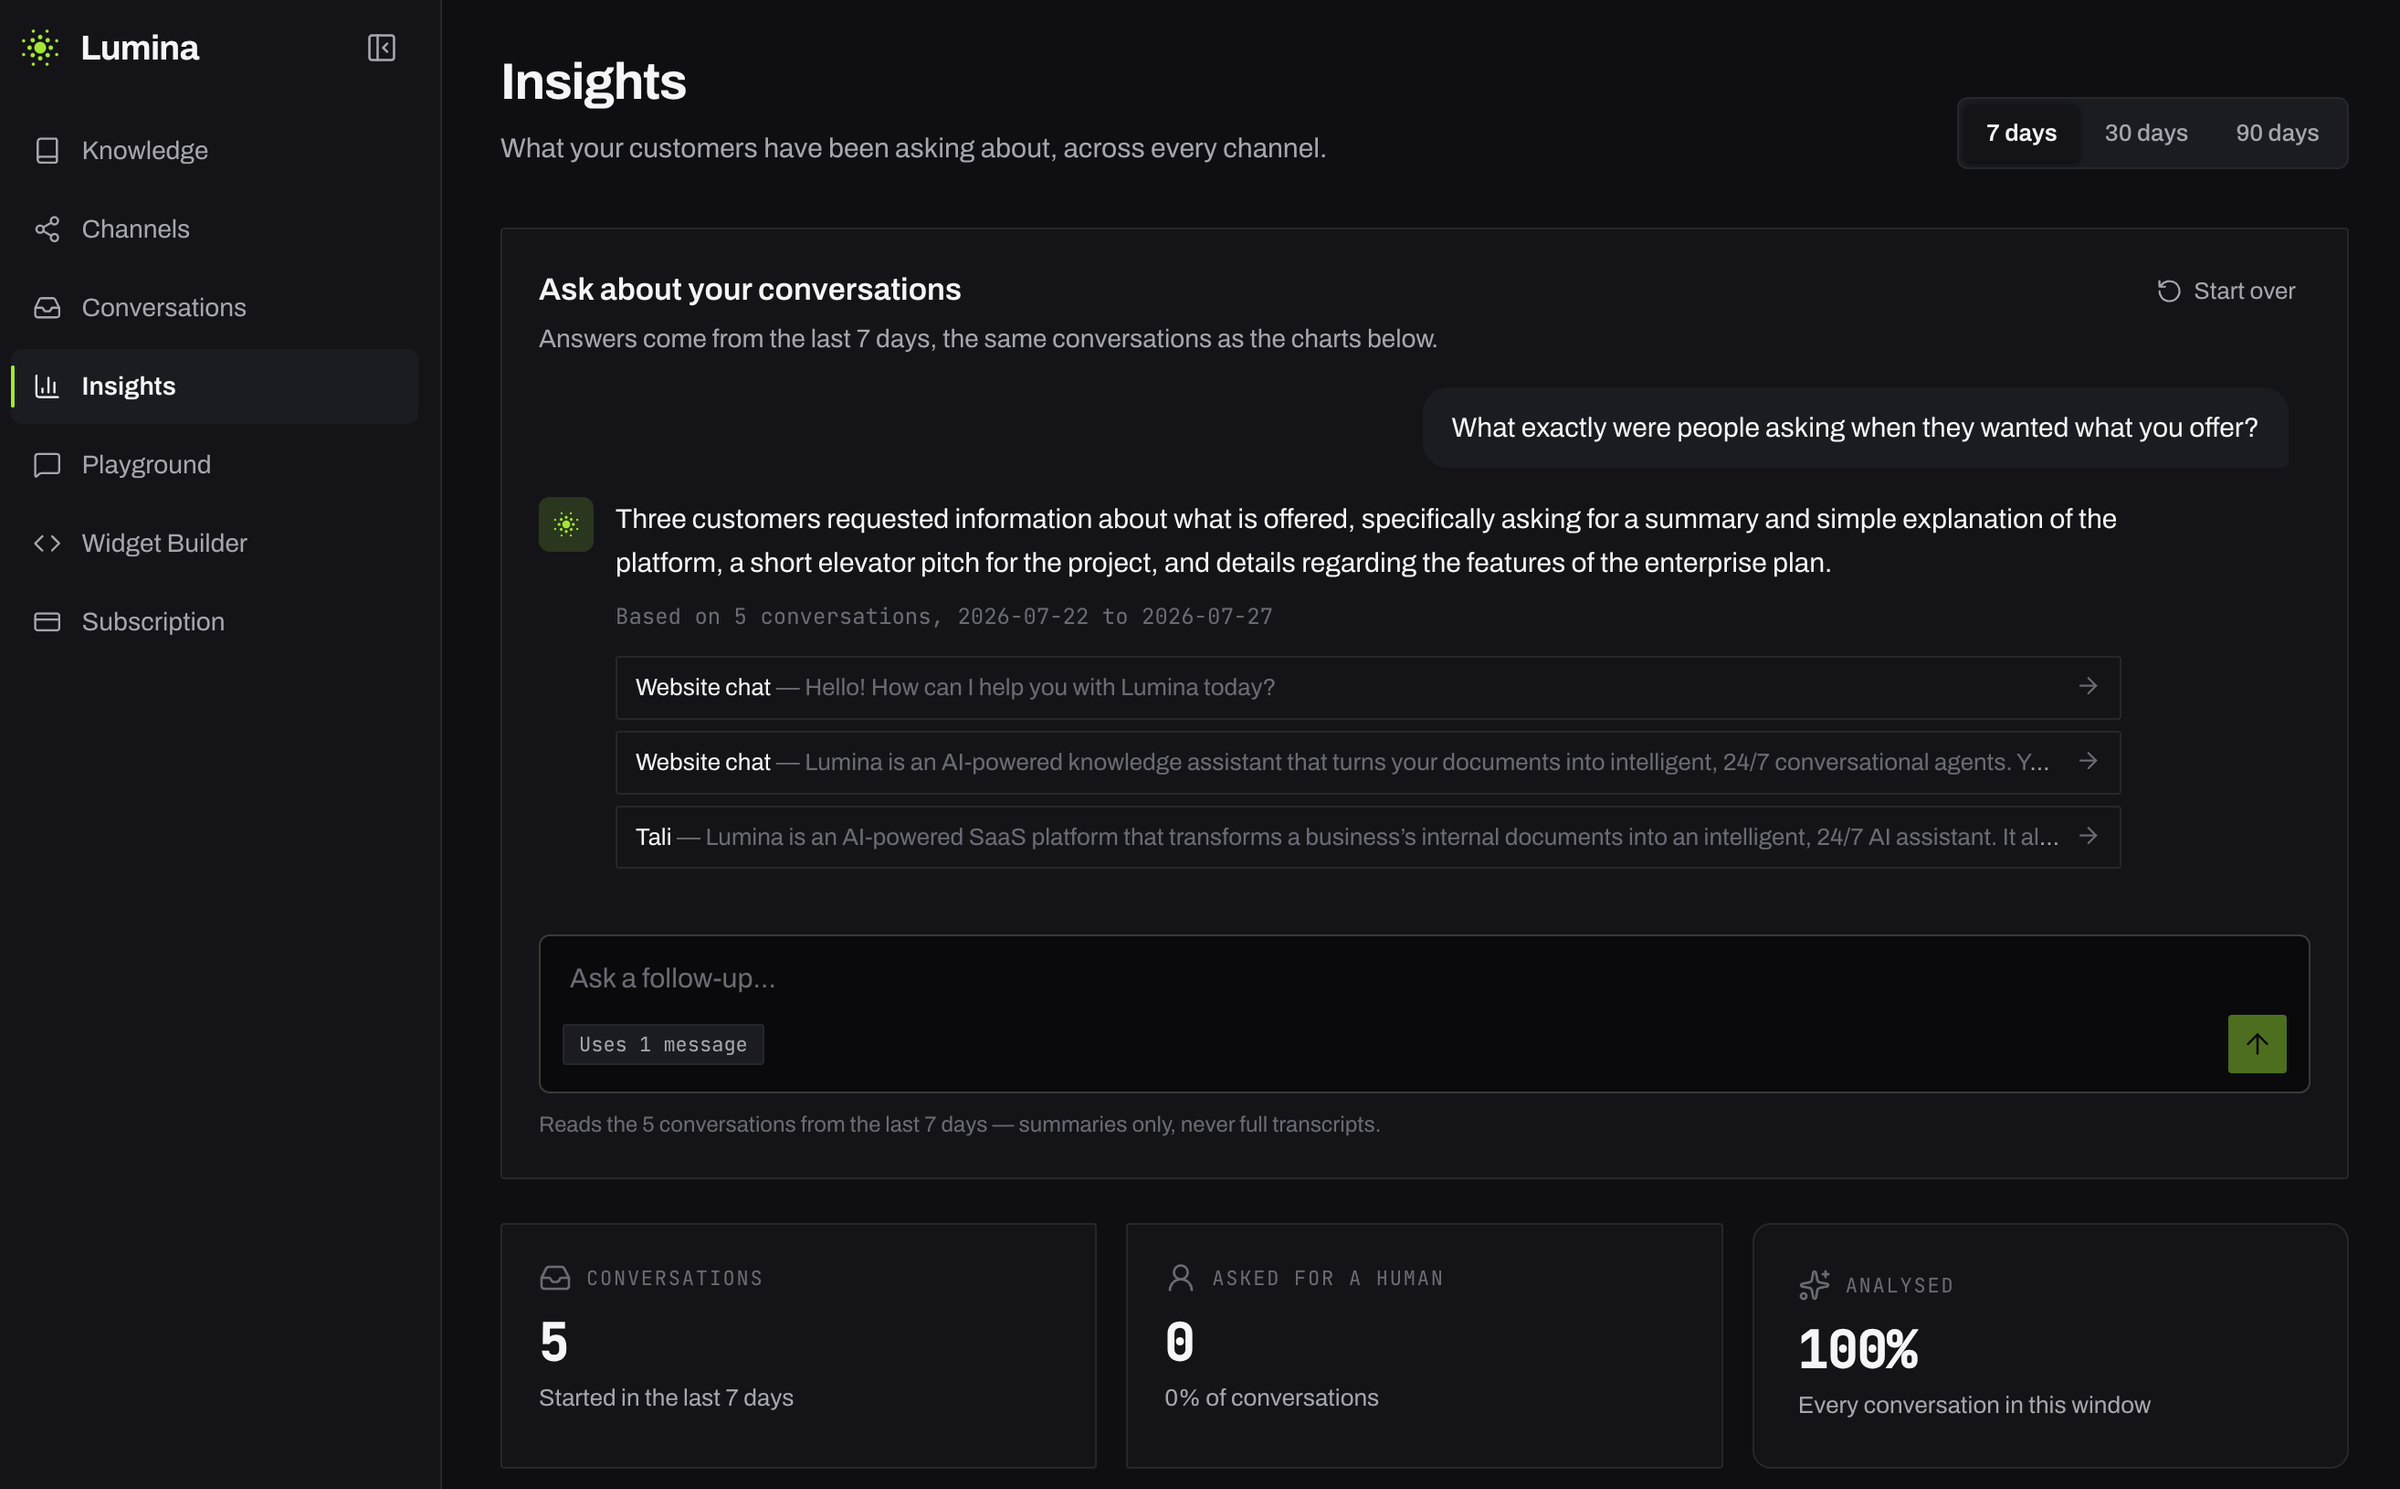Image resolution: width=2400 pixels, height=1489 pixels.
Task: Switch range to 90 days
Action: [x=2277, y=133]
